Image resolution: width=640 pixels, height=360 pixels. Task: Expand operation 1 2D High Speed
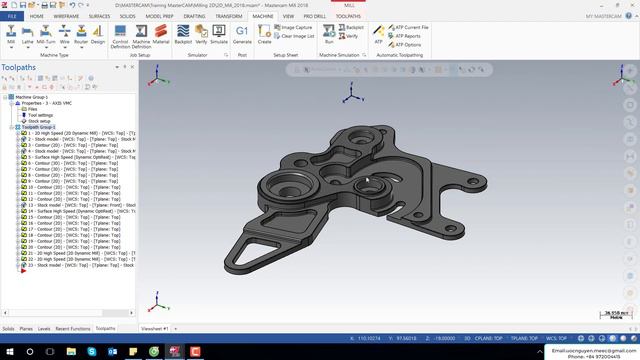18,133
